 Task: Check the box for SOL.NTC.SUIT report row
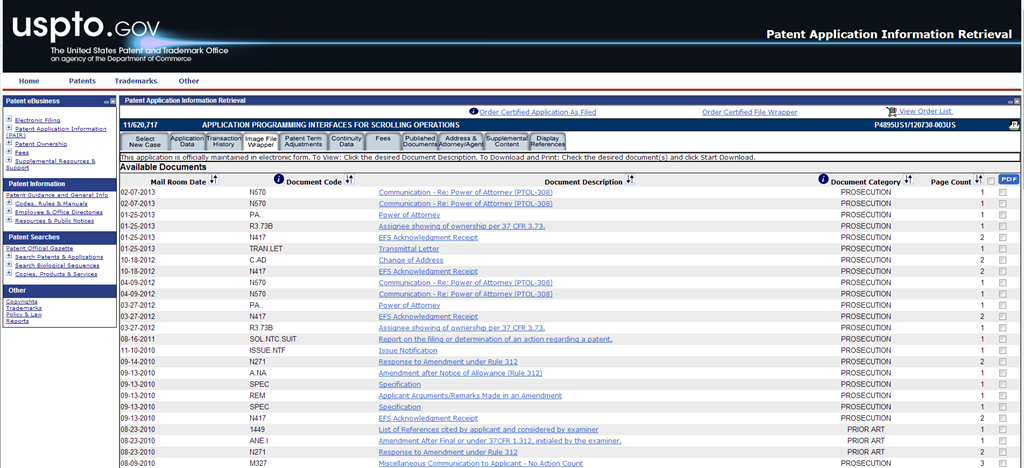tap(1002, 339)
